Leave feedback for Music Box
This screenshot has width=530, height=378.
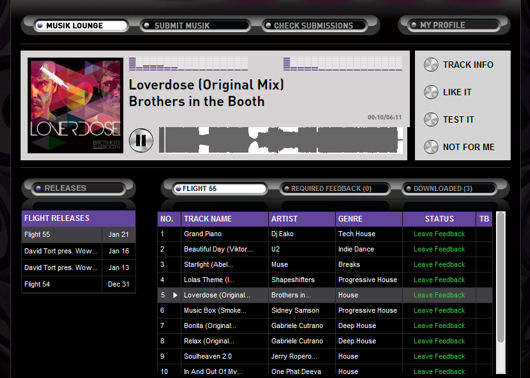(x=439, y=310)
